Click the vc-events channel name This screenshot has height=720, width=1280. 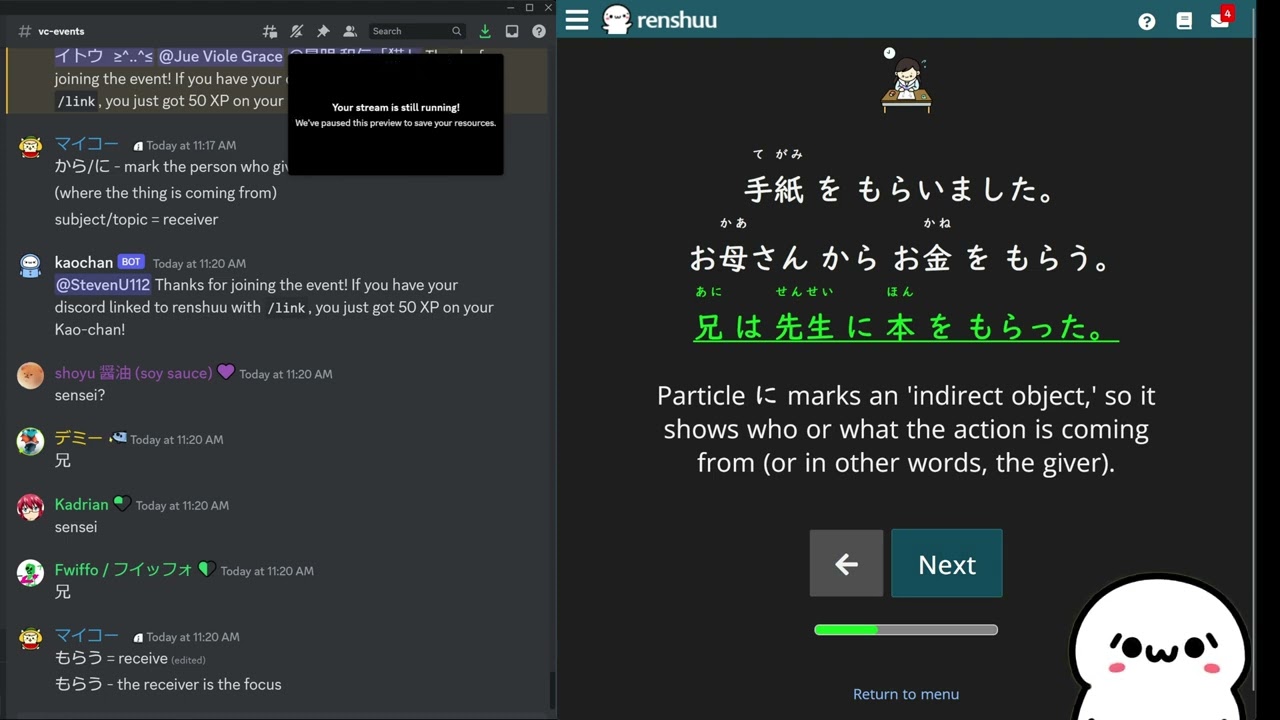click(x=61, y=31)
